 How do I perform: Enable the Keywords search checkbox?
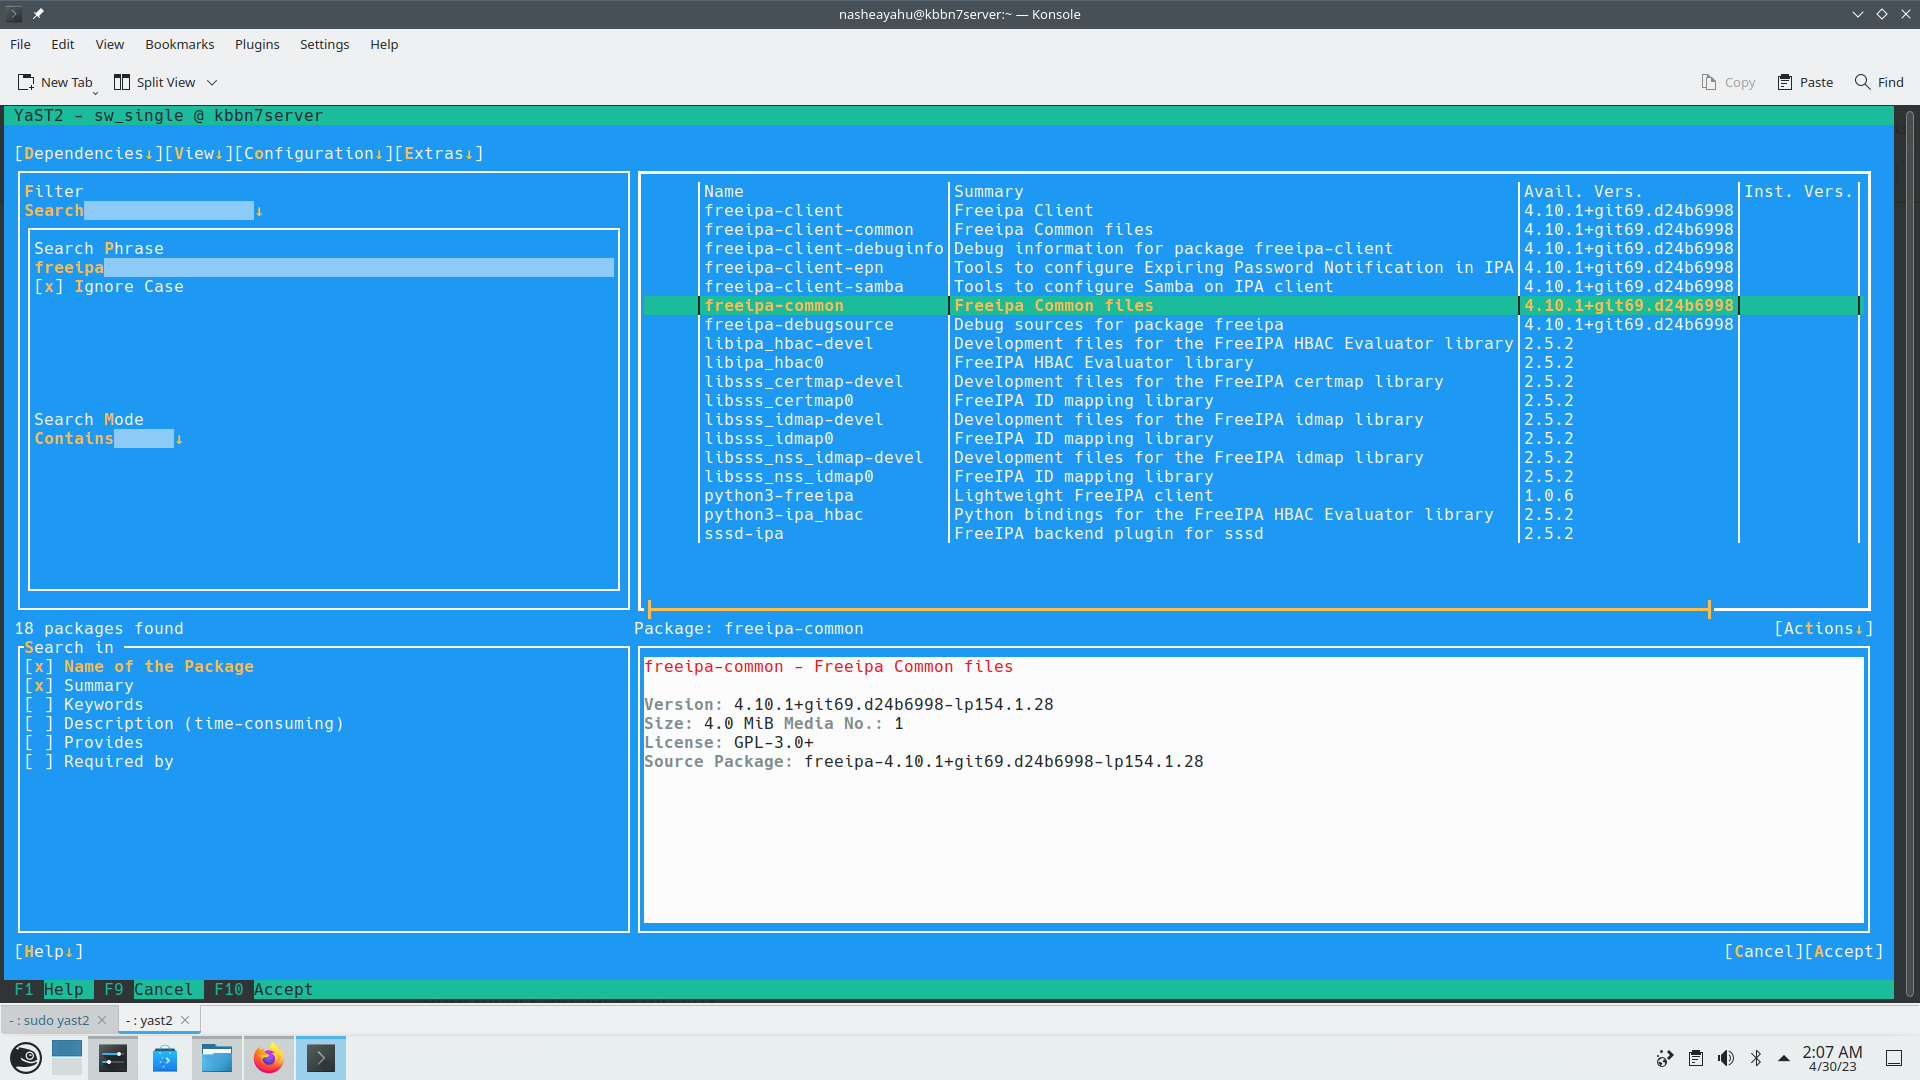[x=39, y=705]
